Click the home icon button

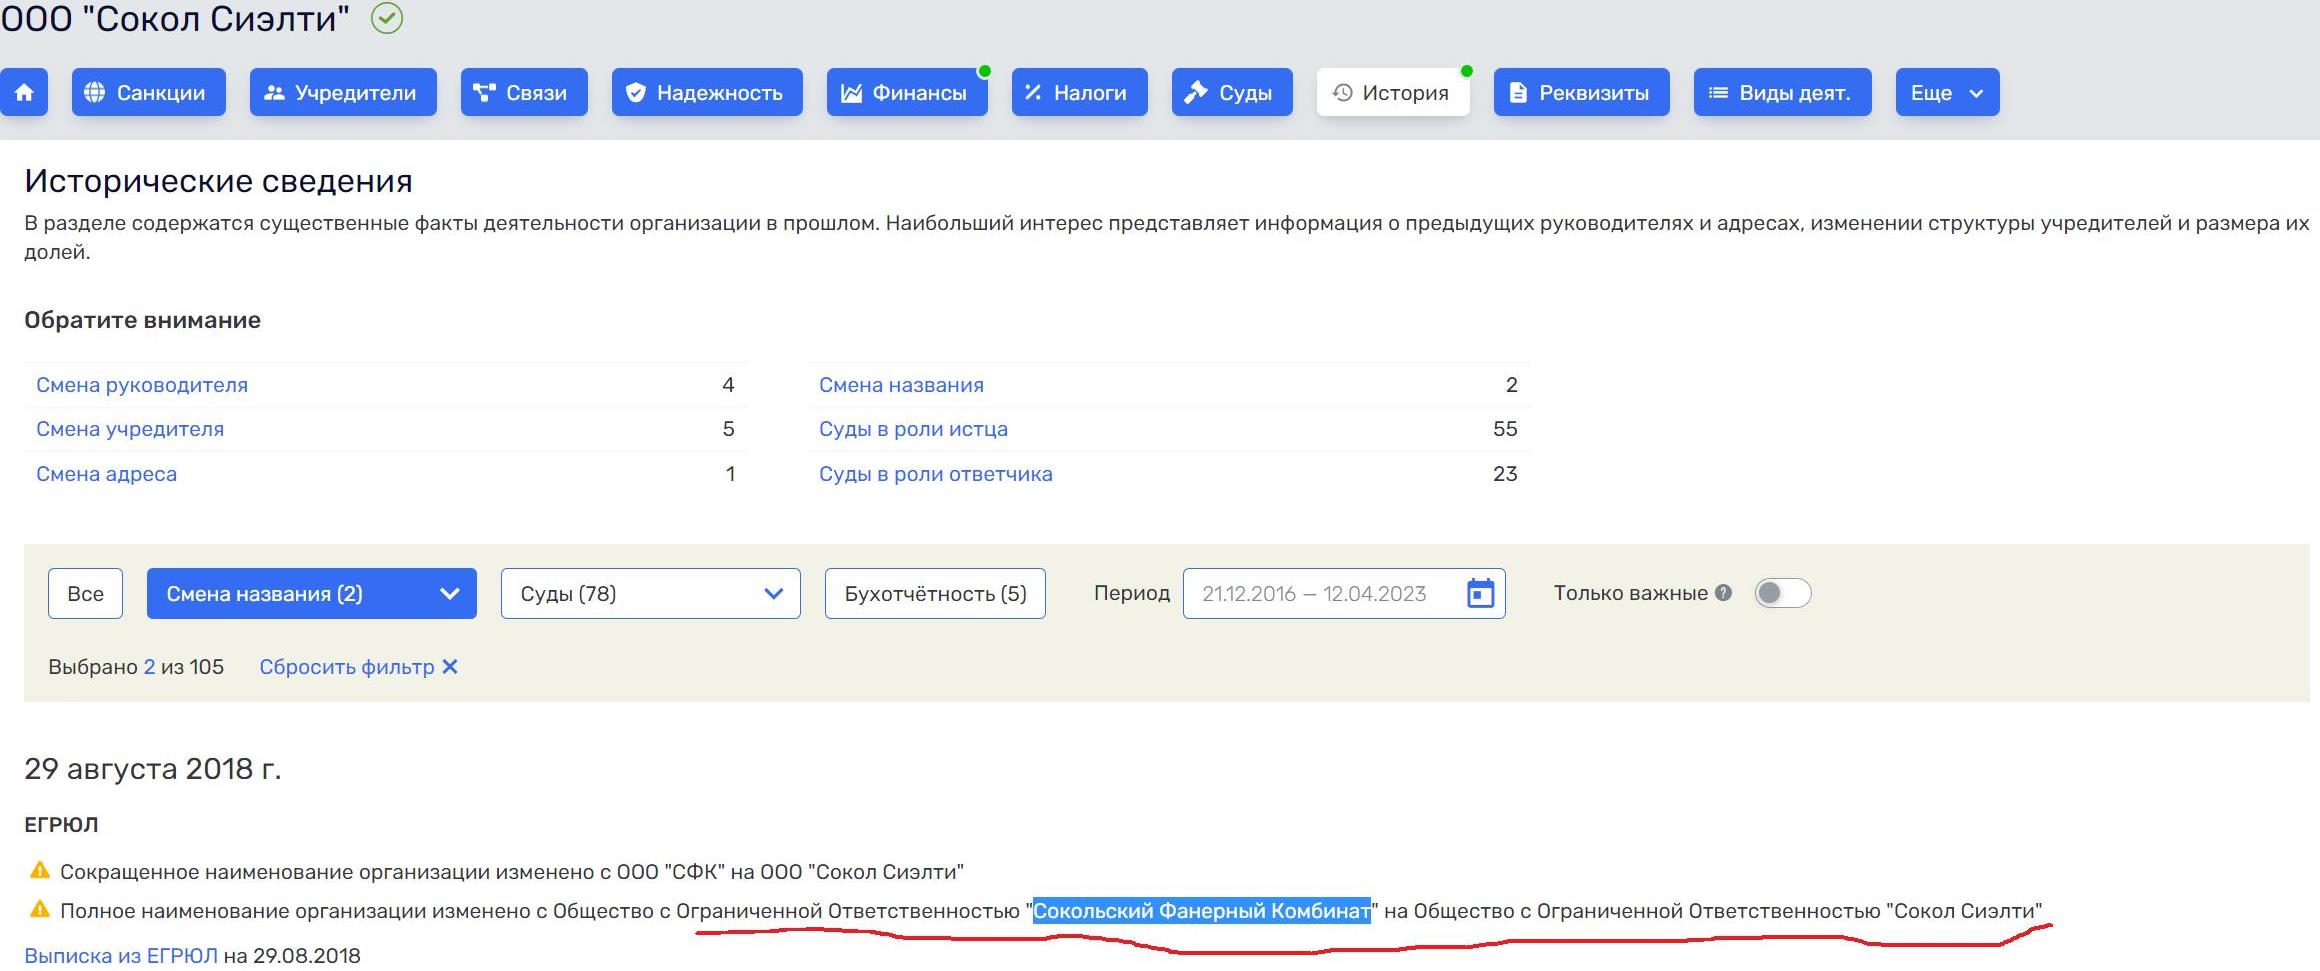(24, 93)
